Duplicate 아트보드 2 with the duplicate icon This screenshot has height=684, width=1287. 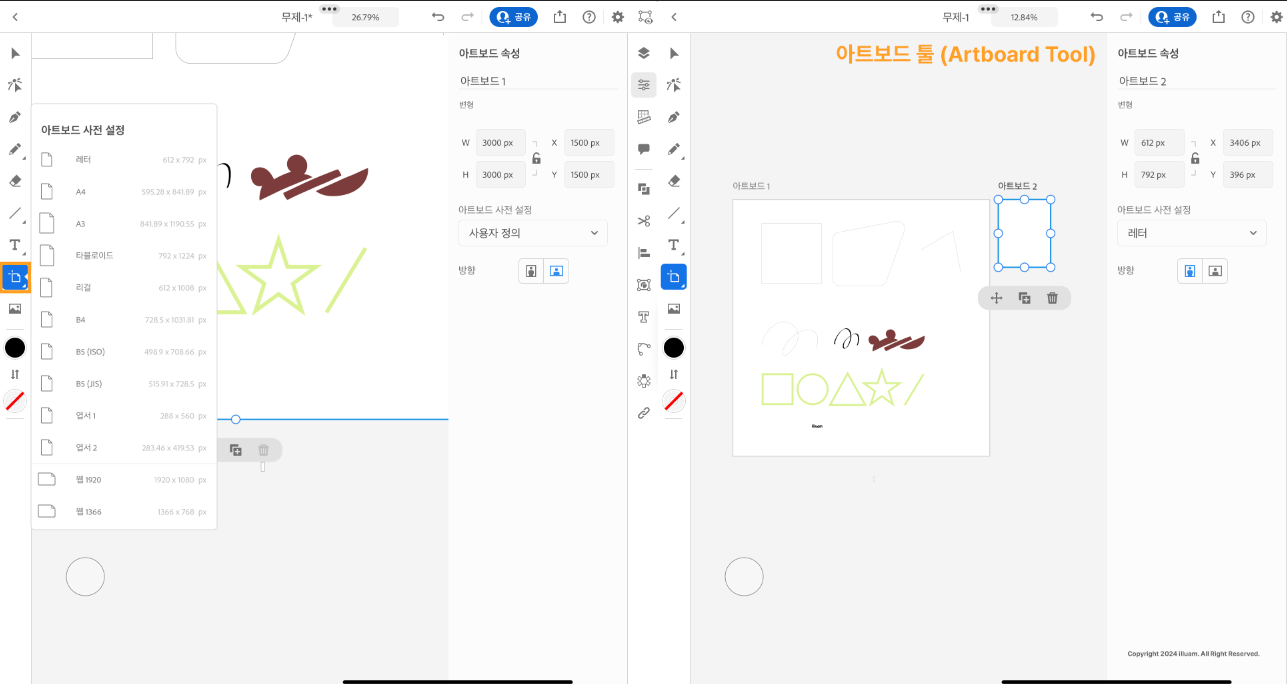click(1024, 297)
